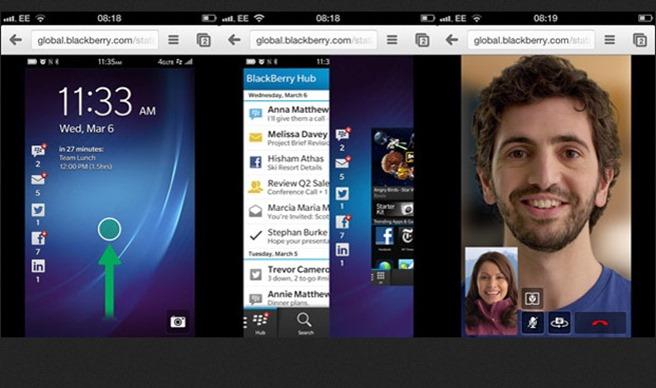
Task: Tap the battery indicator in the right status bar
Action: pyautogui.click(x=645, y=18)
